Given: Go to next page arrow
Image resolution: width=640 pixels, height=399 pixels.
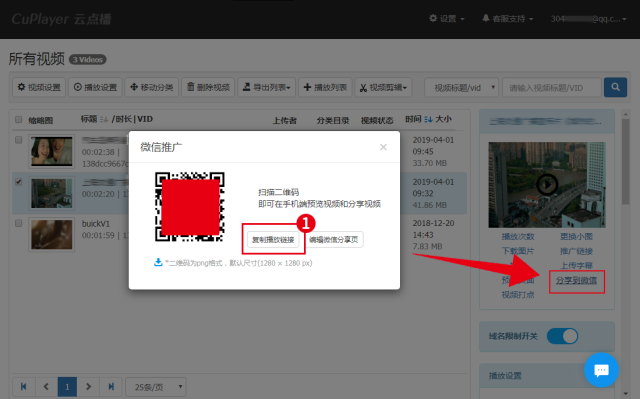Looking at the screenshot, I should [x=89, y=386].
